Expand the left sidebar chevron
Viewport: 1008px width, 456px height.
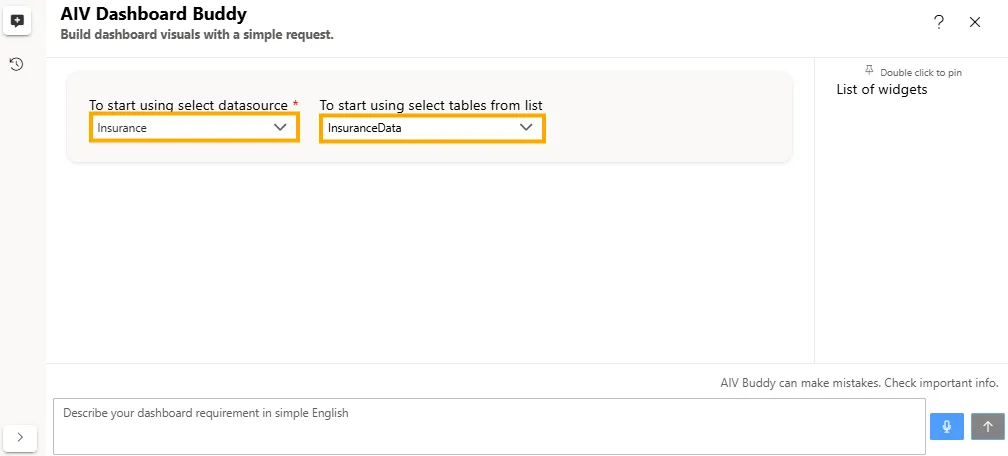(21, 437)
